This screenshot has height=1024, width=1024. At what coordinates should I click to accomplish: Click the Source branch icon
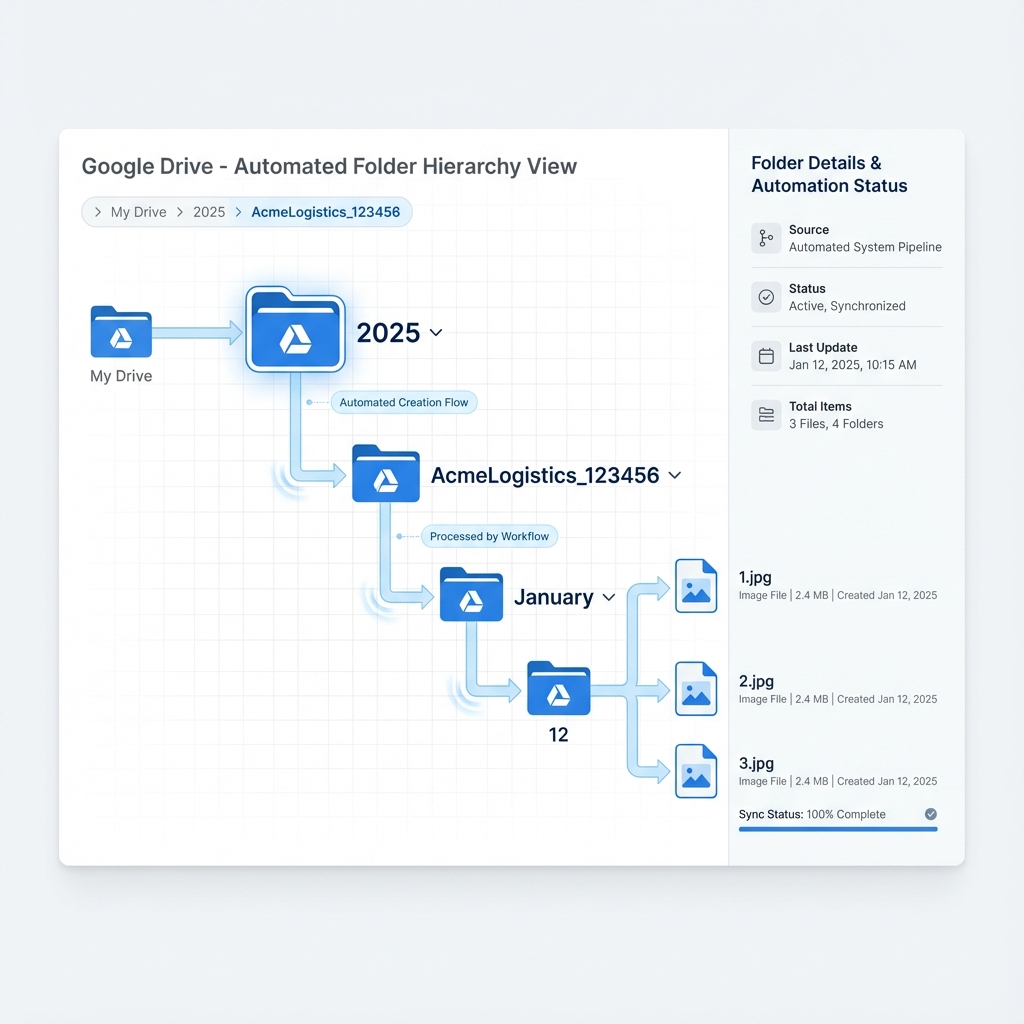pyautogui.click(x=766, y=238)
